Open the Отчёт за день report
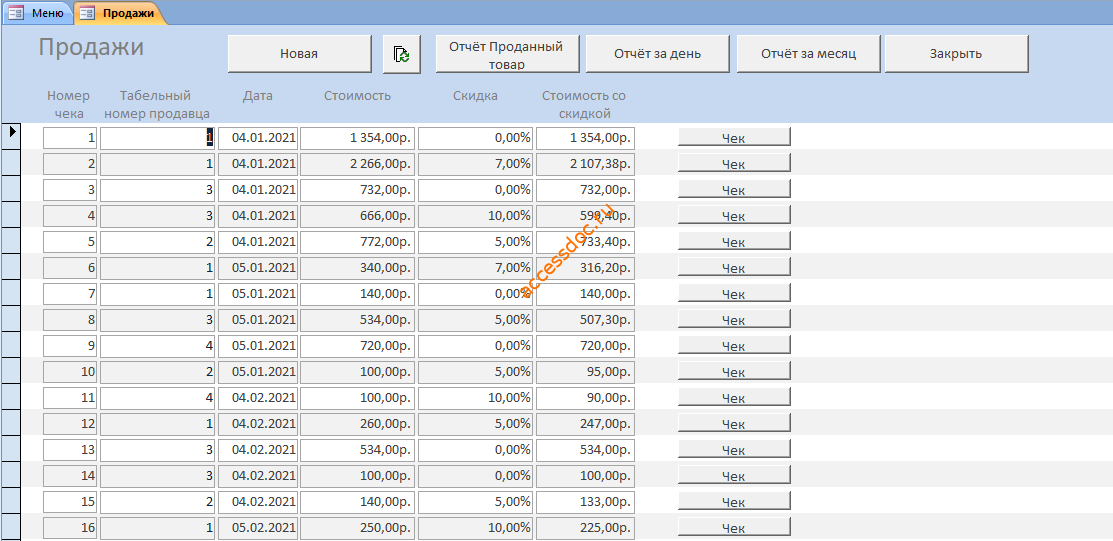 [658, 54]
